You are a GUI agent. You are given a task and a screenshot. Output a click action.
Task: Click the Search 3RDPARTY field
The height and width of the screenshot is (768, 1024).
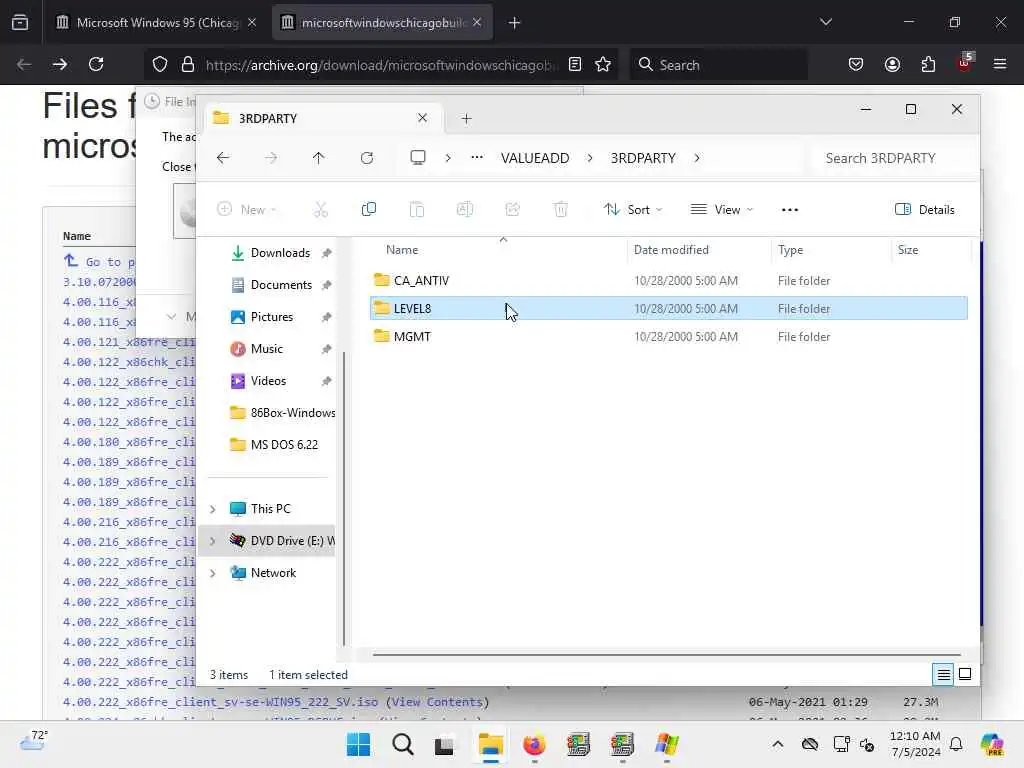893,158
